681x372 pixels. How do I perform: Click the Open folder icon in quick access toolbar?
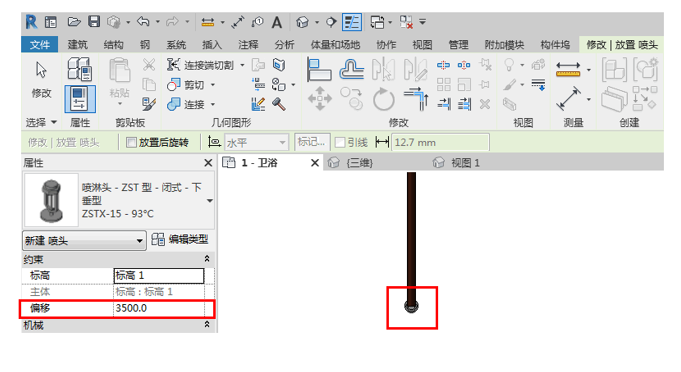pyautogui.click(x=74, y=22)
